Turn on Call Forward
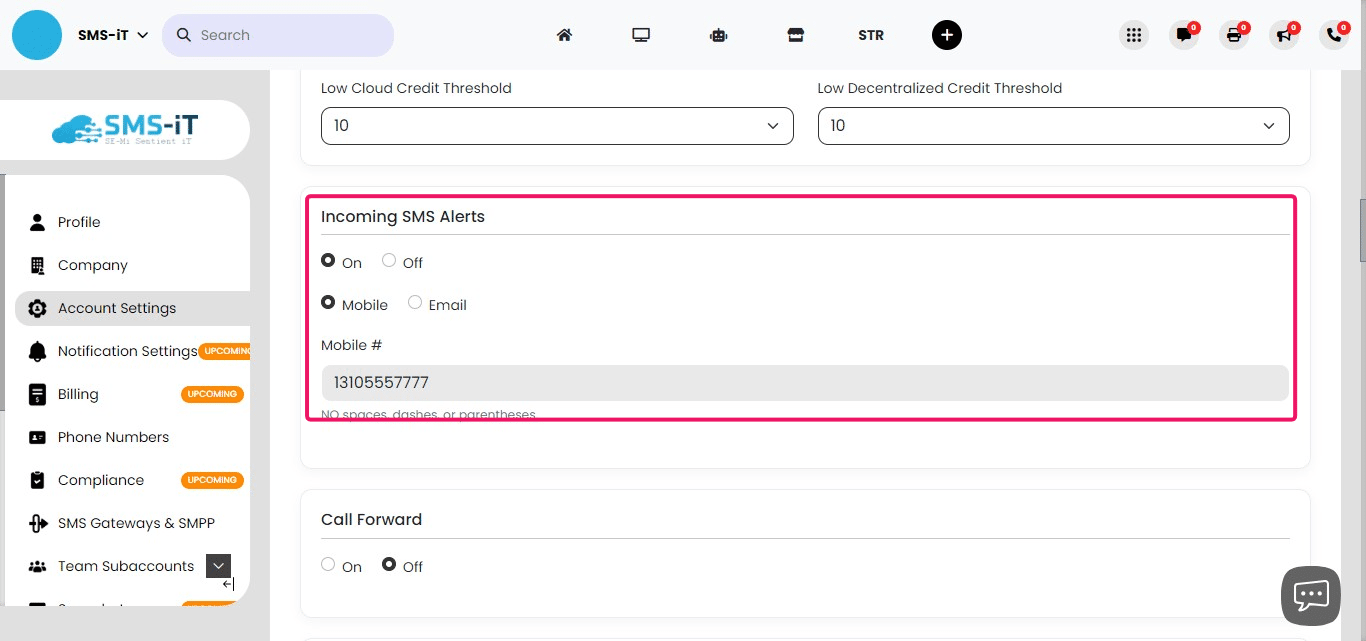Image resolution: width=1366 pixels, height=641 pixels. coord(328,565)
